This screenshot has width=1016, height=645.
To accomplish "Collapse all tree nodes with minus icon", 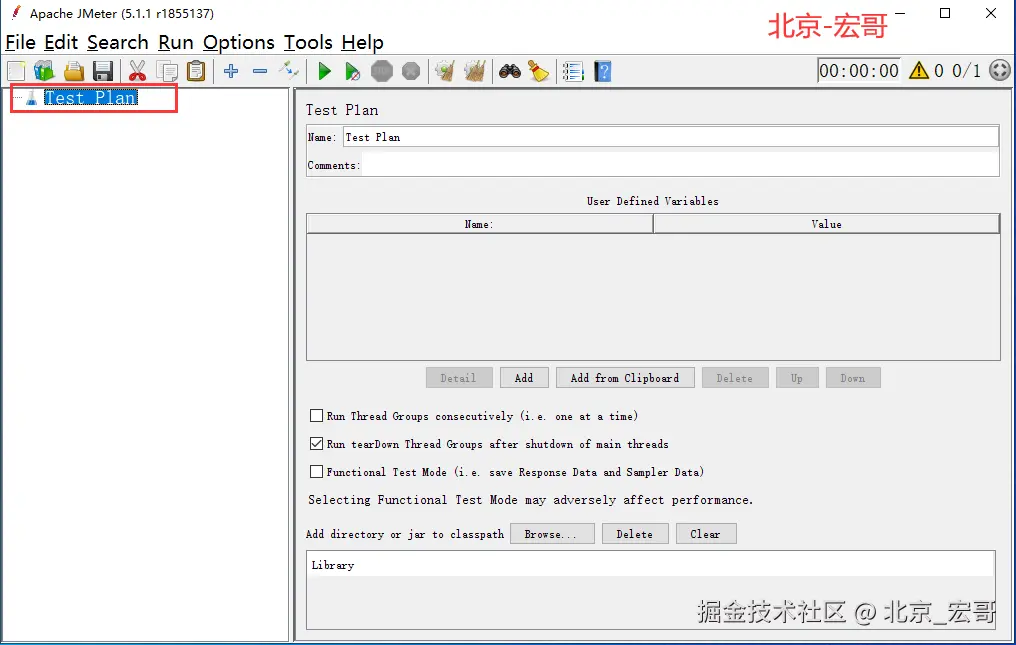I will coord(260,71).
